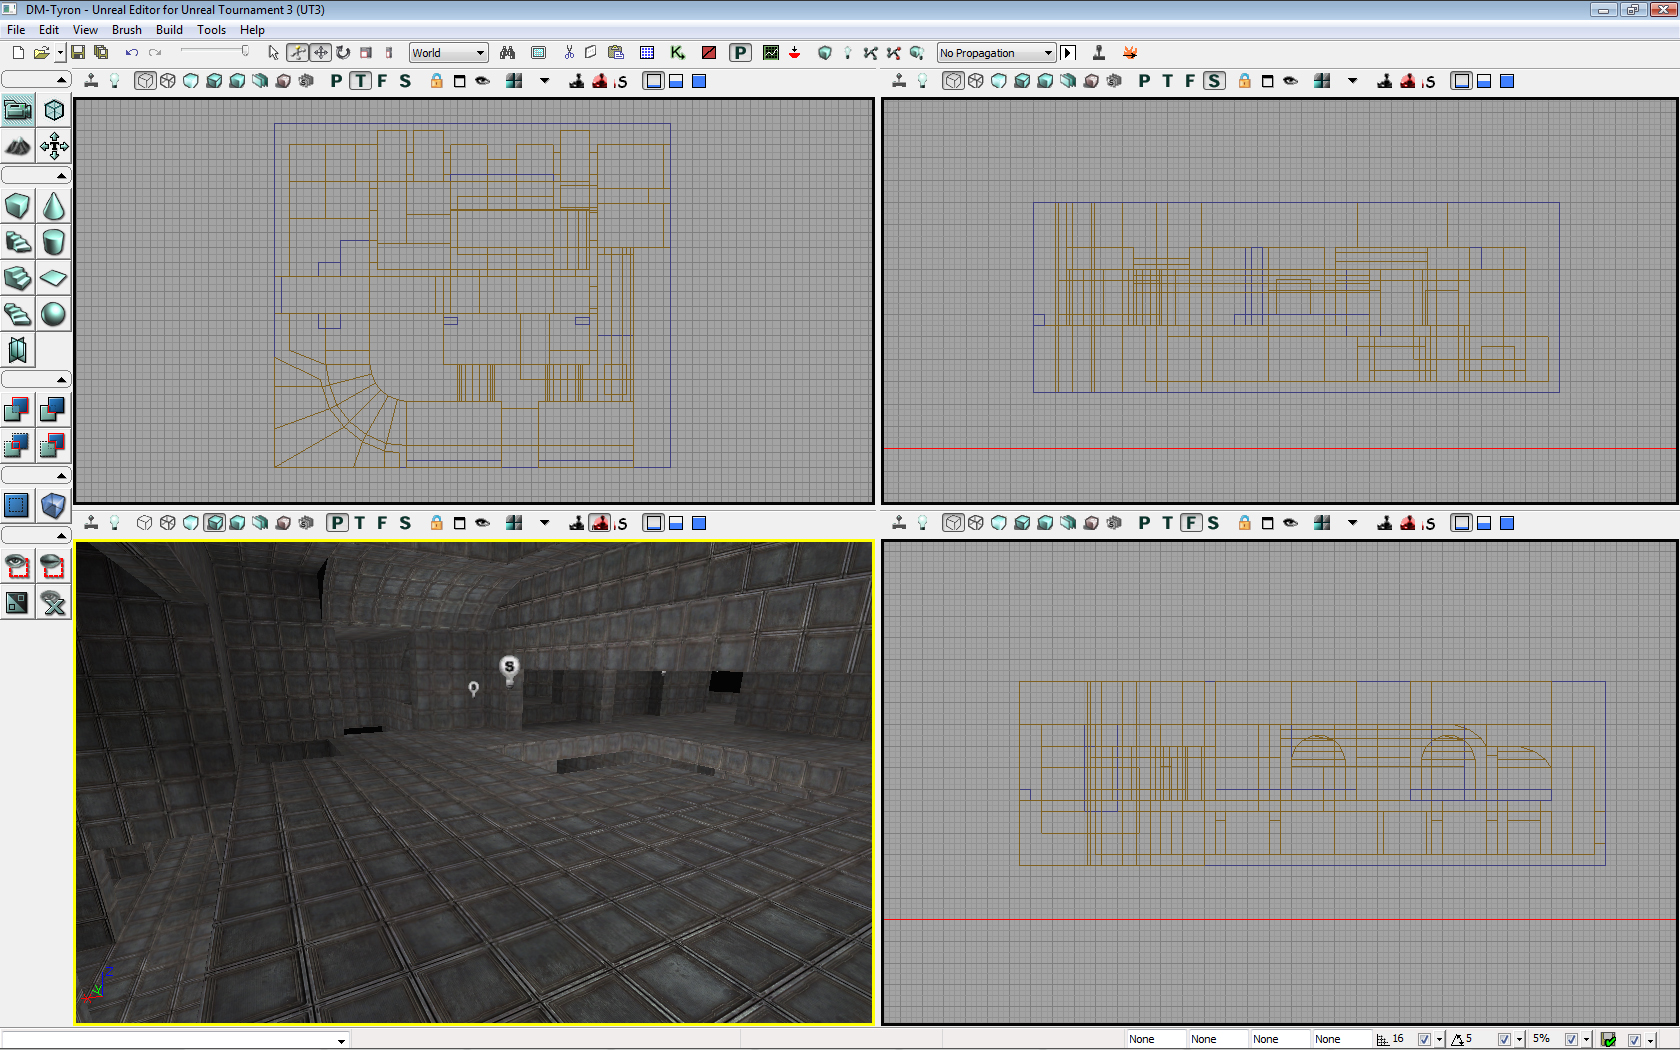The width and height of the screenshot is (1680, 1050).
Task: Create a Sheet builder brush
Action: tap(54, 278)
